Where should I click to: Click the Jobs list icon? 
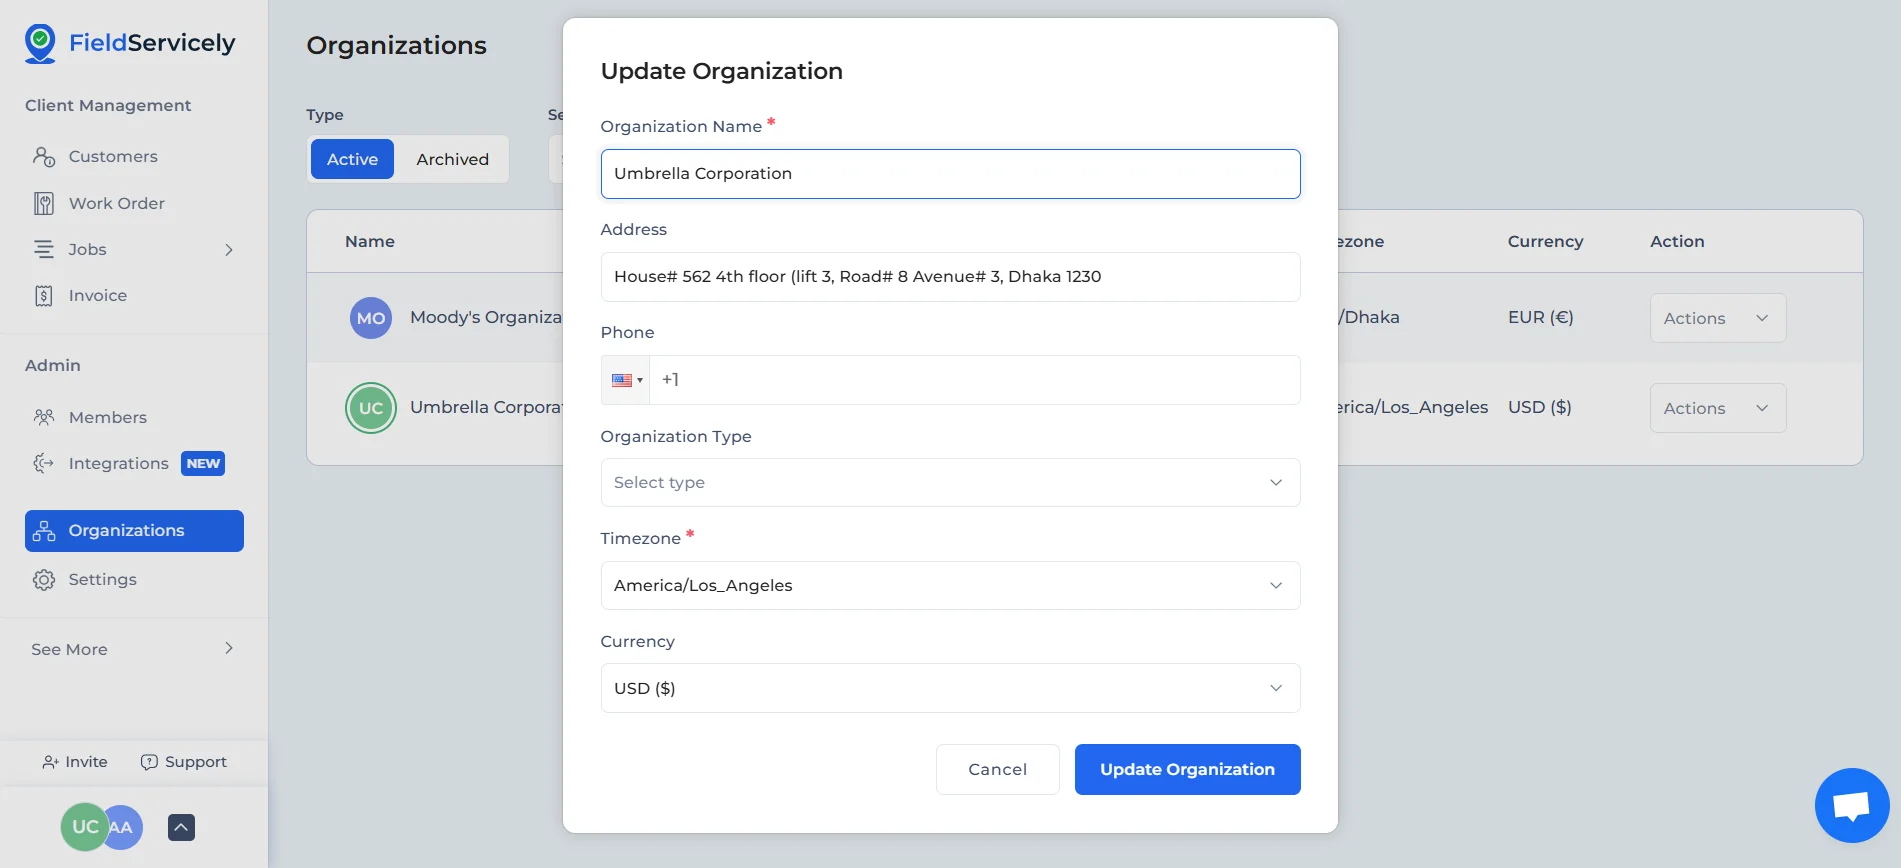pos(44,249)
